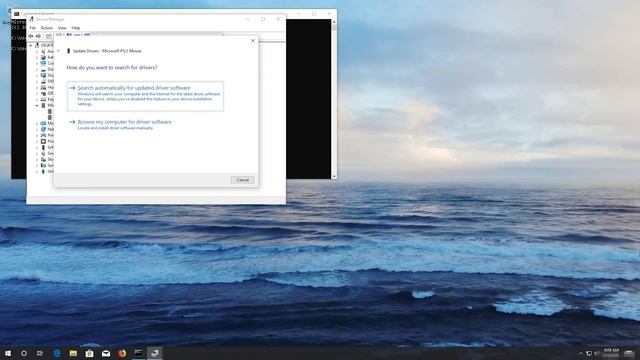Viewport: 640px width, 360px height.
Task: Launch Firefox from the taskbar
Action: tap(122, 353)
